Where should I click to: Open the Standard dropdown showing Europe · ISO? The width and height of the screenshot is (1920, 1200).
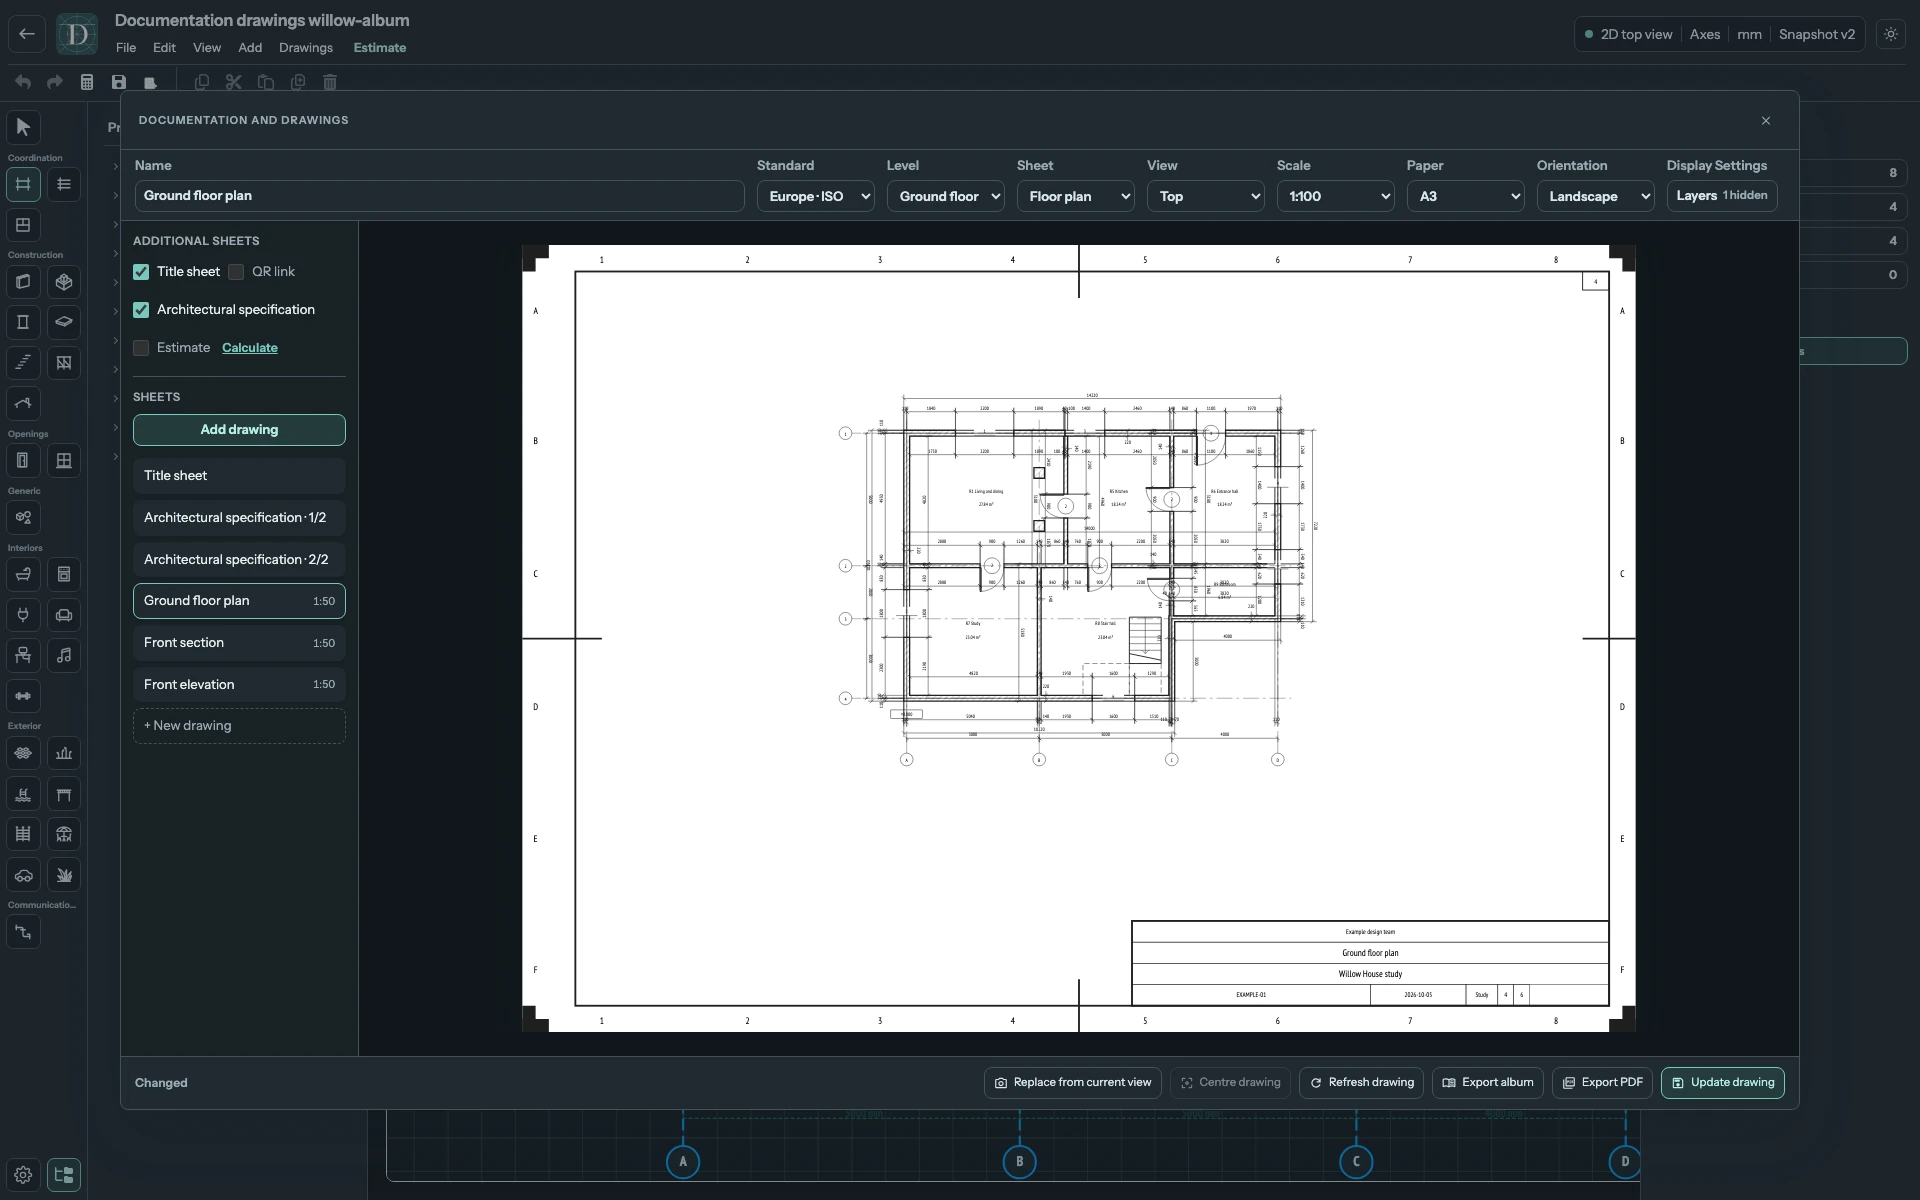815,196
